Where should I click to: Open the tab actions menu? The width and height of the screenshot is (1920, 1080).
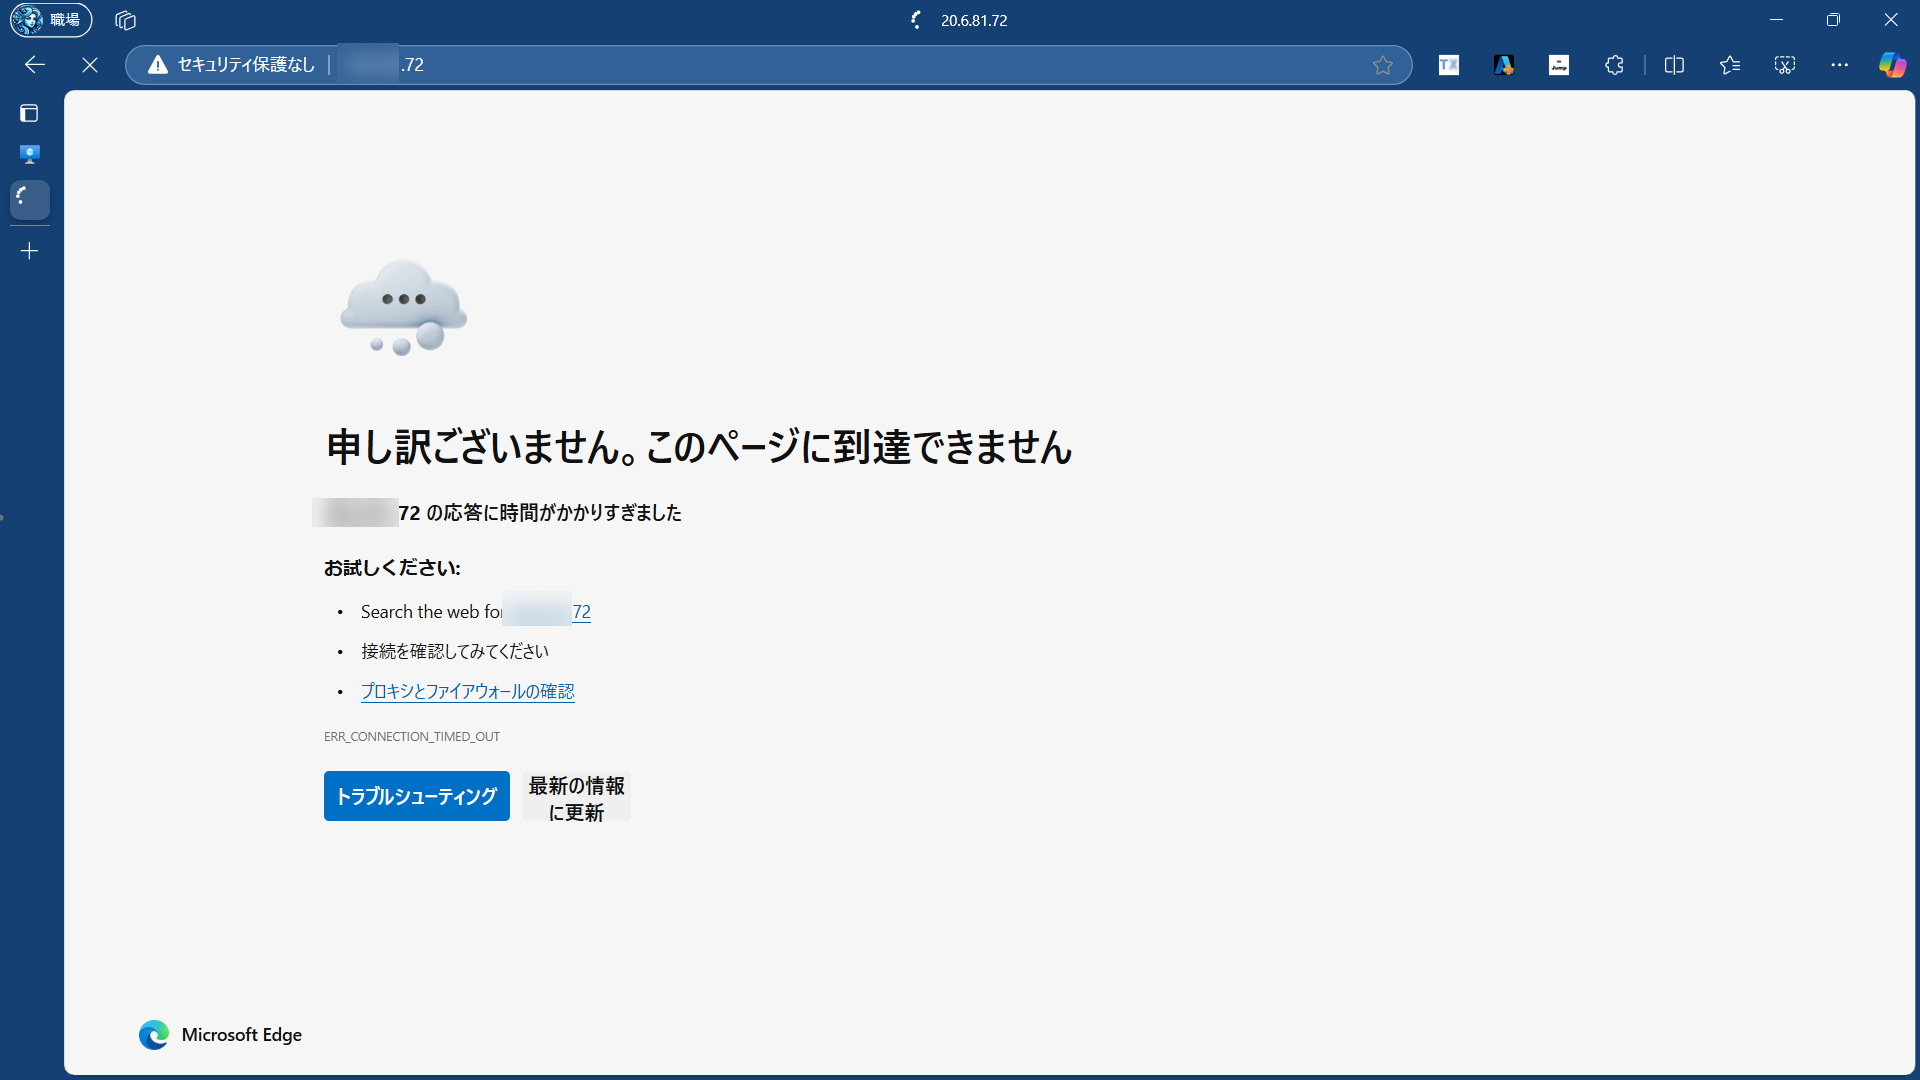[29, 113]
